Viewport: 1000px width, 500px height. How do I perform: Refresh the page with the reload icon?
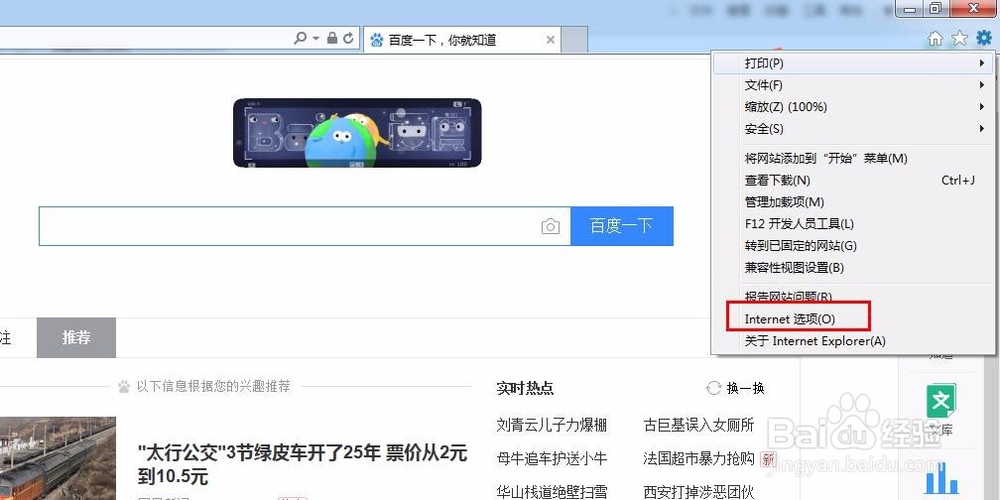[348, 38]
